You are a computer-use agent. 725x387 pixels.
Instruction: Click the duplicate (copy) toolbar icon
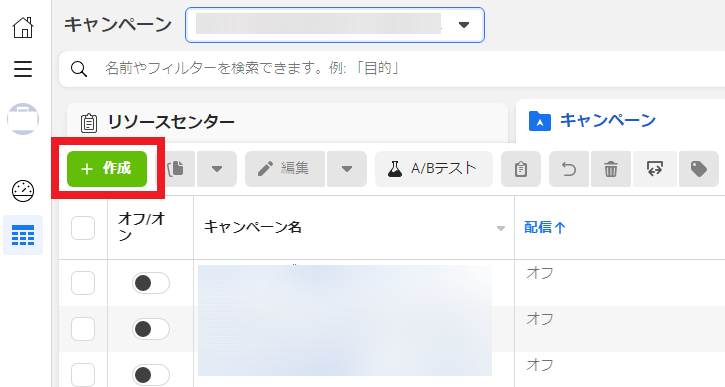click(x=177, y=169)
